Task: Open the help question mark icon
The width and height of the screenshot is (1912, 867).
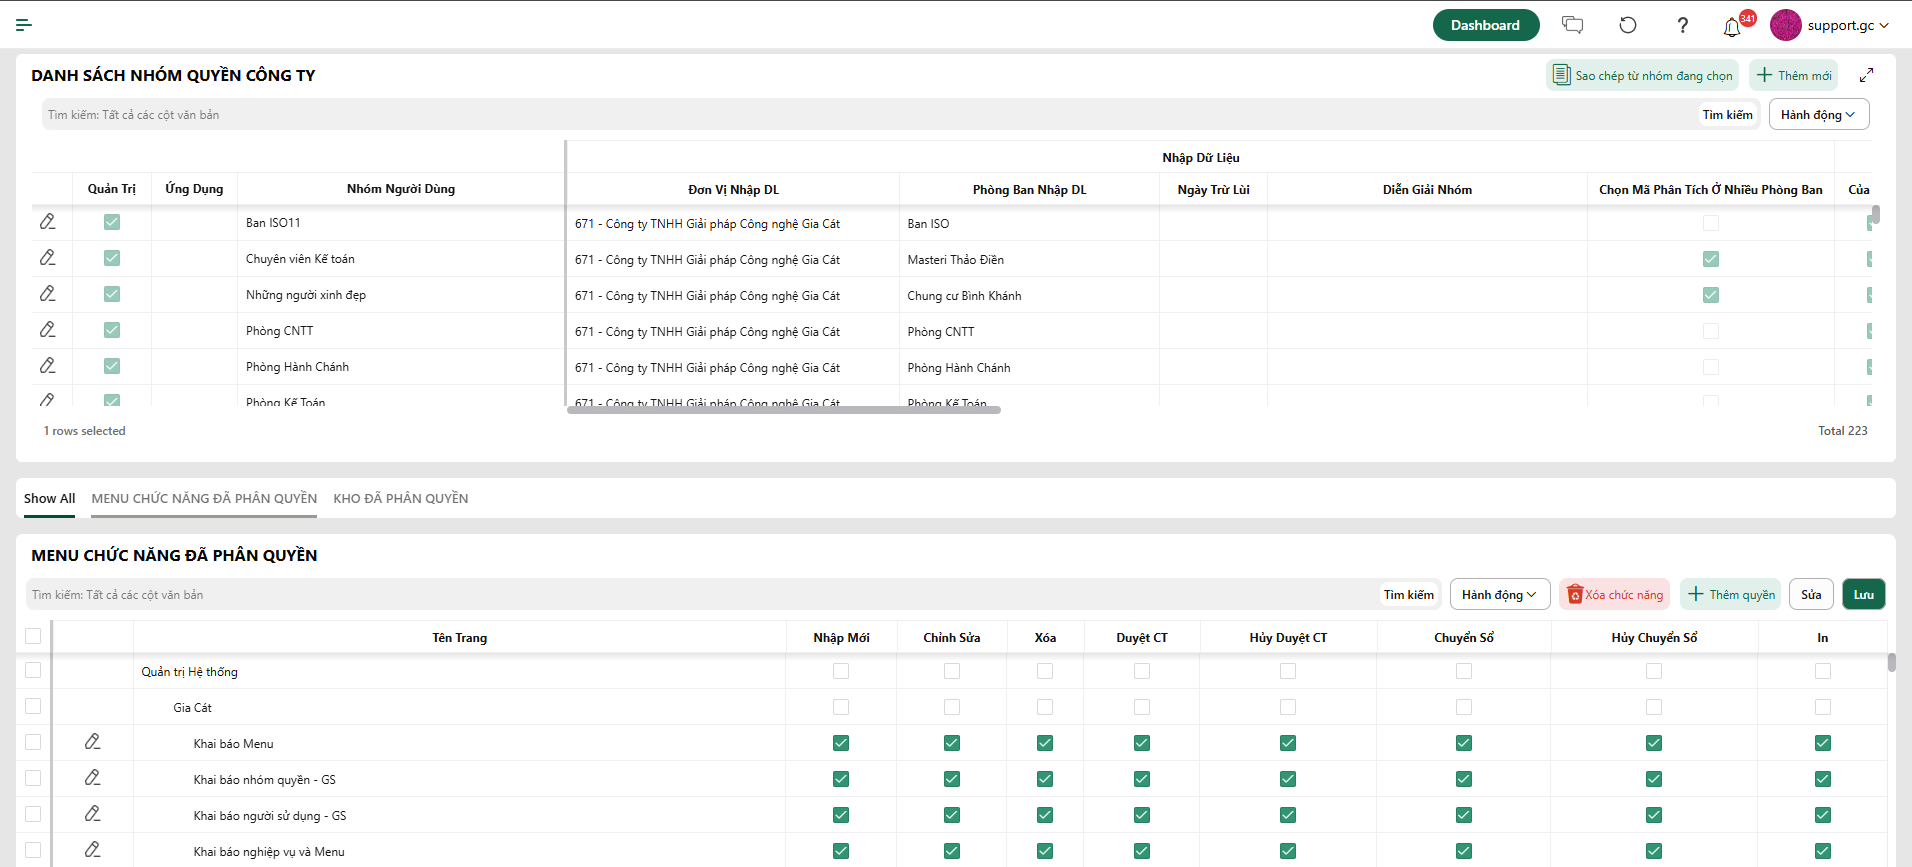Action: [x=1683, y=25]
